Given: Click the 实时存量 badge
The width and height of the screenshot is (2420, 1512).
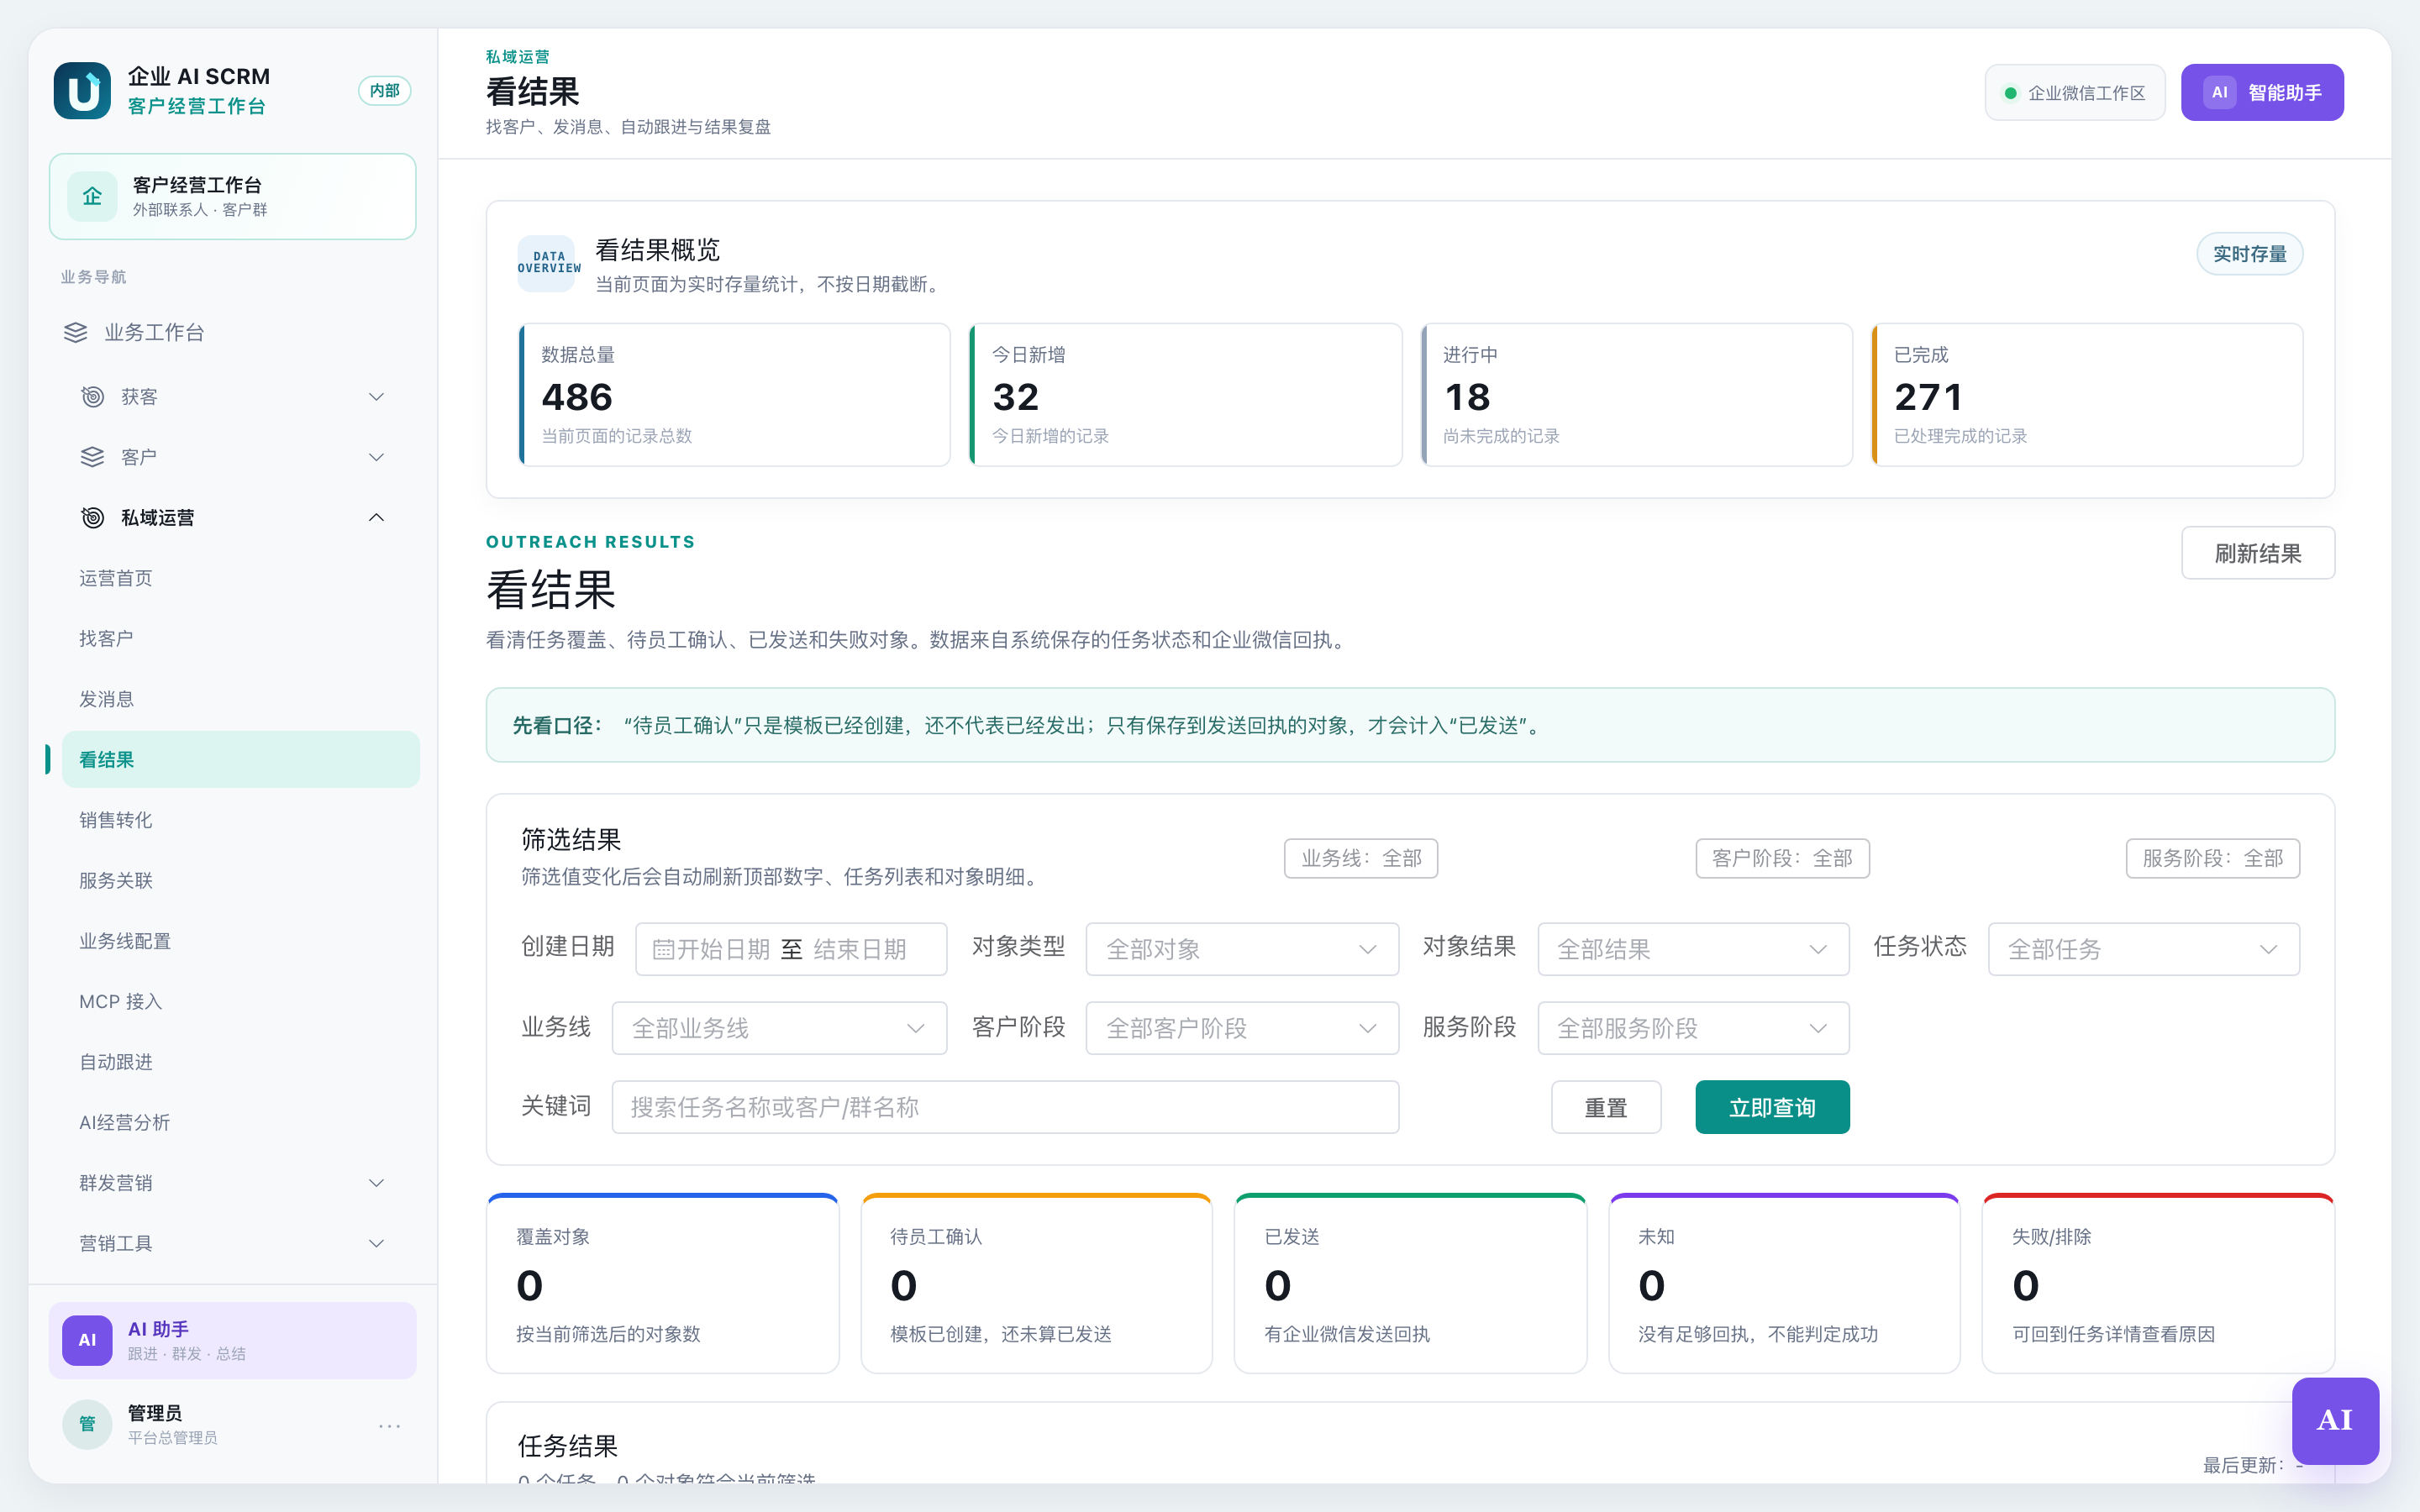Looking at the screenshot, I should coord(2249,254).
